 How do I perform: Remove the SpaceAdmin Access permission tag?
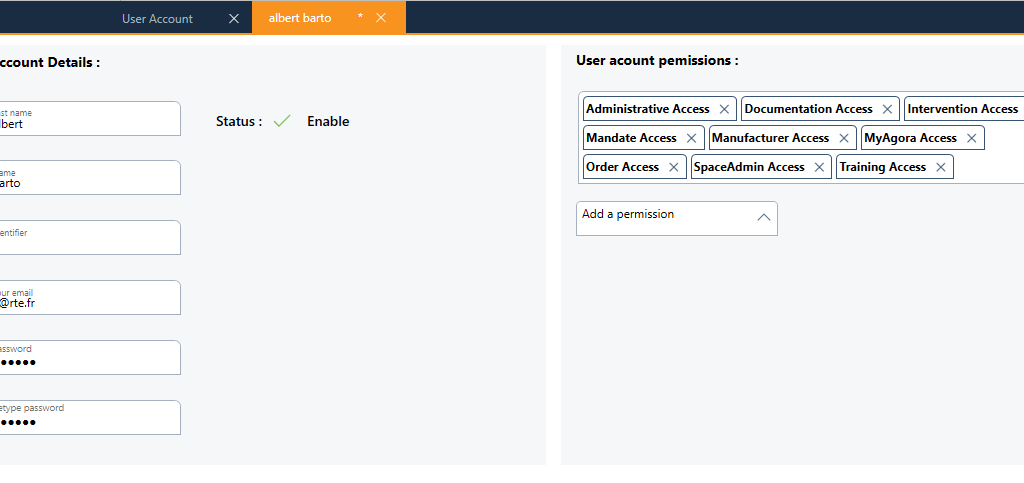[x=819, y=167]
